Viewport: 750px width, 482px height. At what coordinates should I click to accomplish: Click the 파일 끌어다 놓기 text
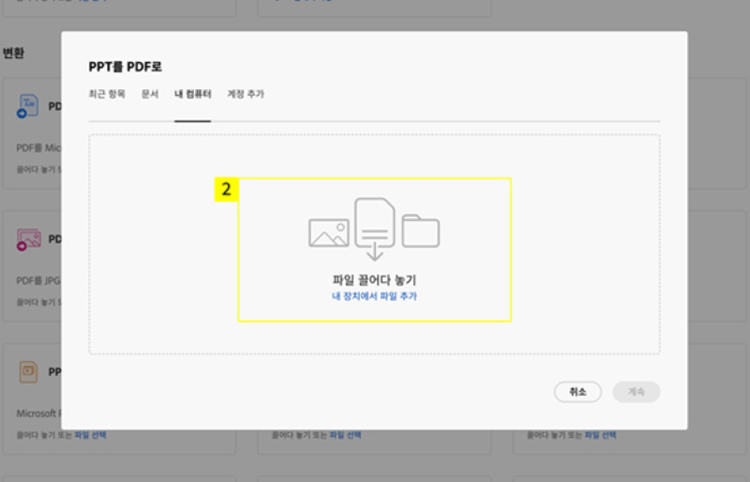point(375,280)
